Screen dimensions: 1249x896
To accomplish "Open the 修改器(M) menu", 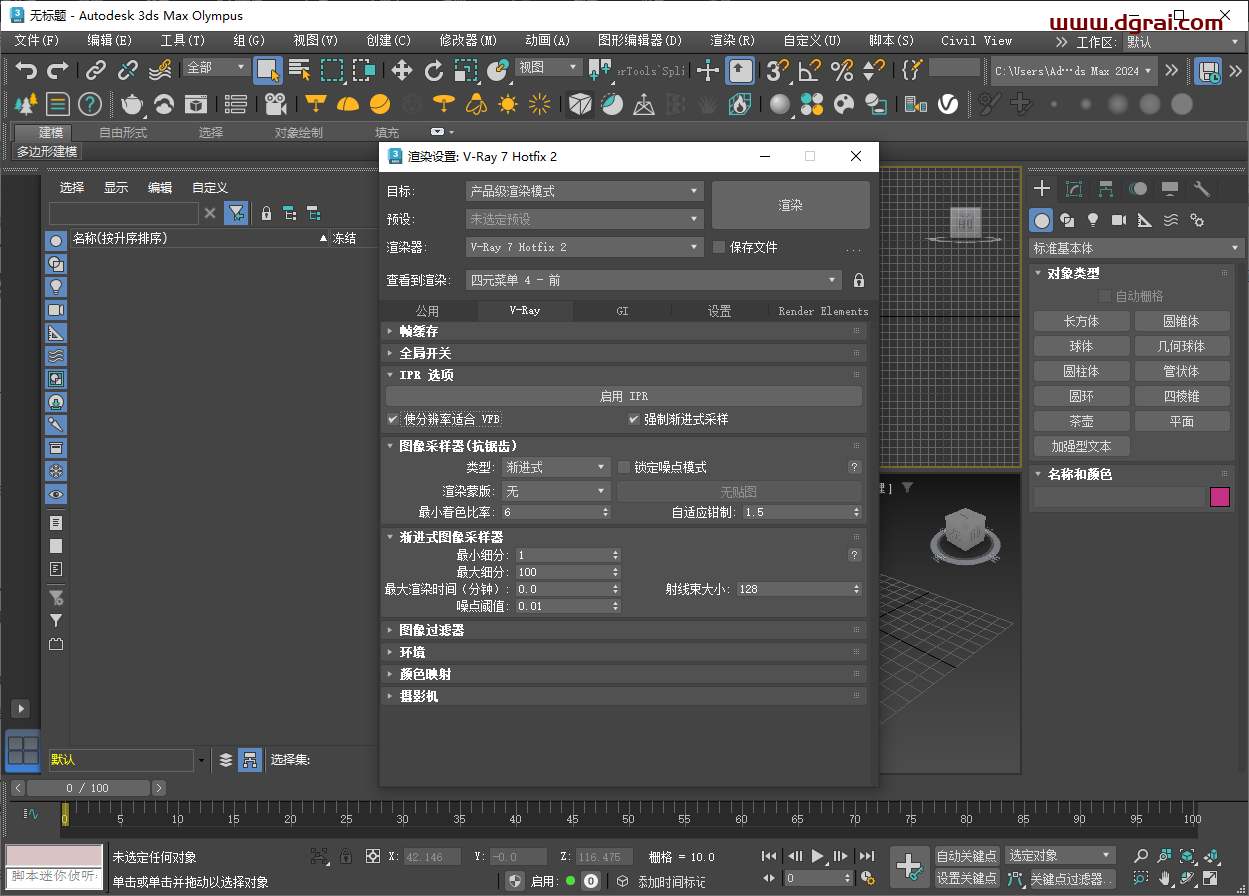I will 468,41.
